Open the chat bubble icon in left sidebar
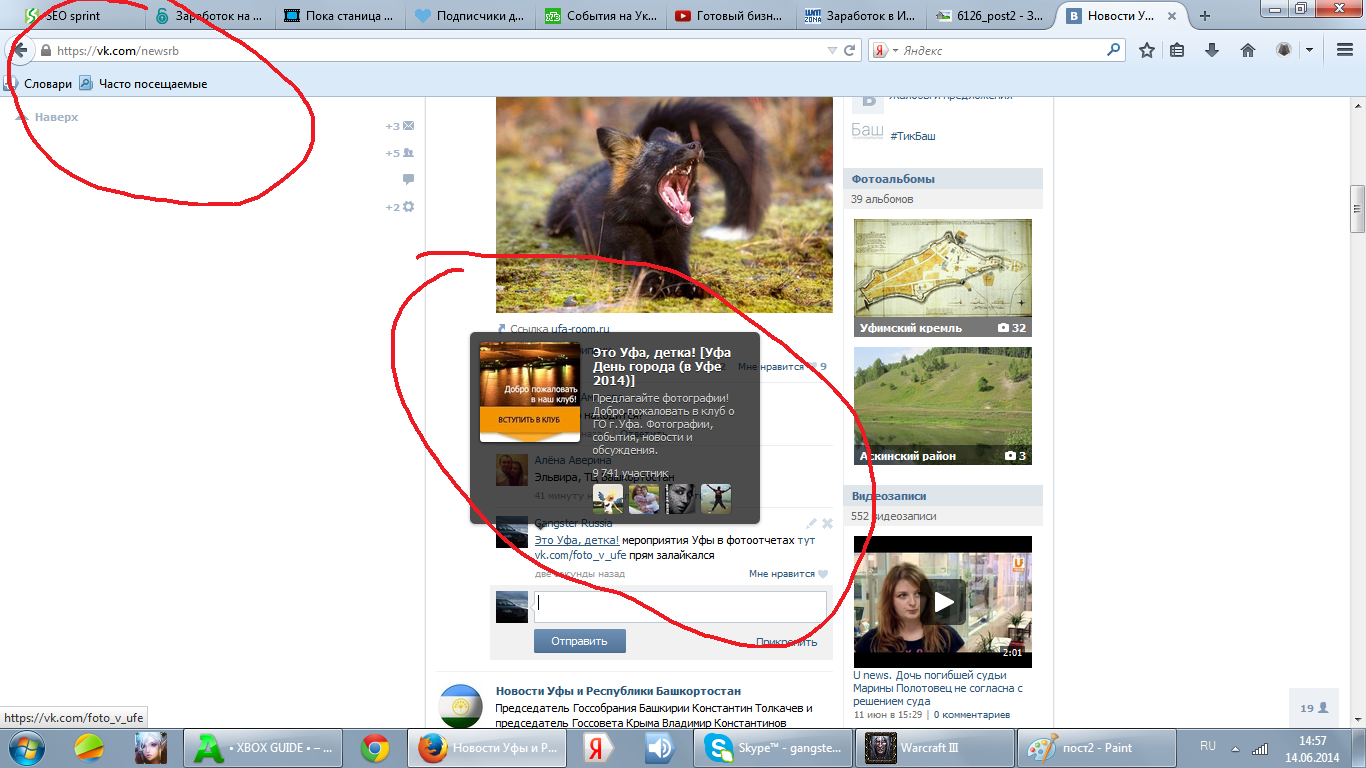The width and height of the screenshot is (1366, 768). [x=408, y=180]
